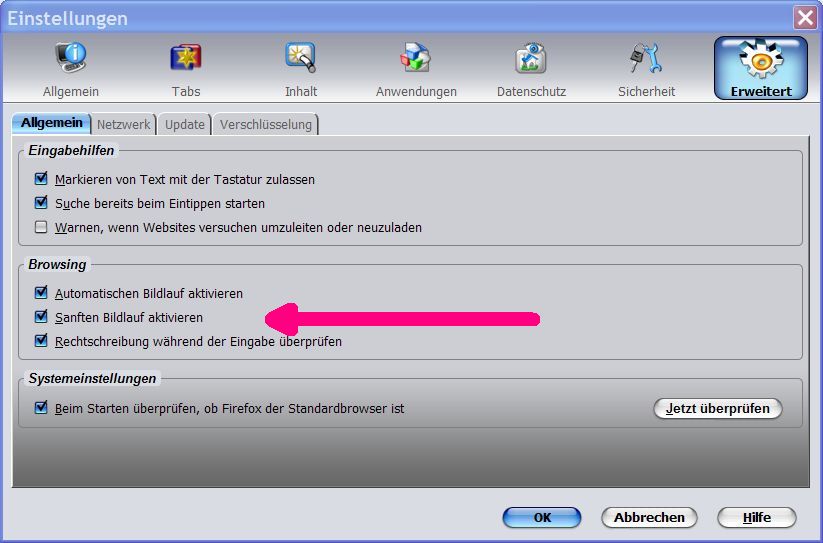
Task: Switch to the Allgemein sub-tab
Action: pyautogui.click(x=51, y=123)
